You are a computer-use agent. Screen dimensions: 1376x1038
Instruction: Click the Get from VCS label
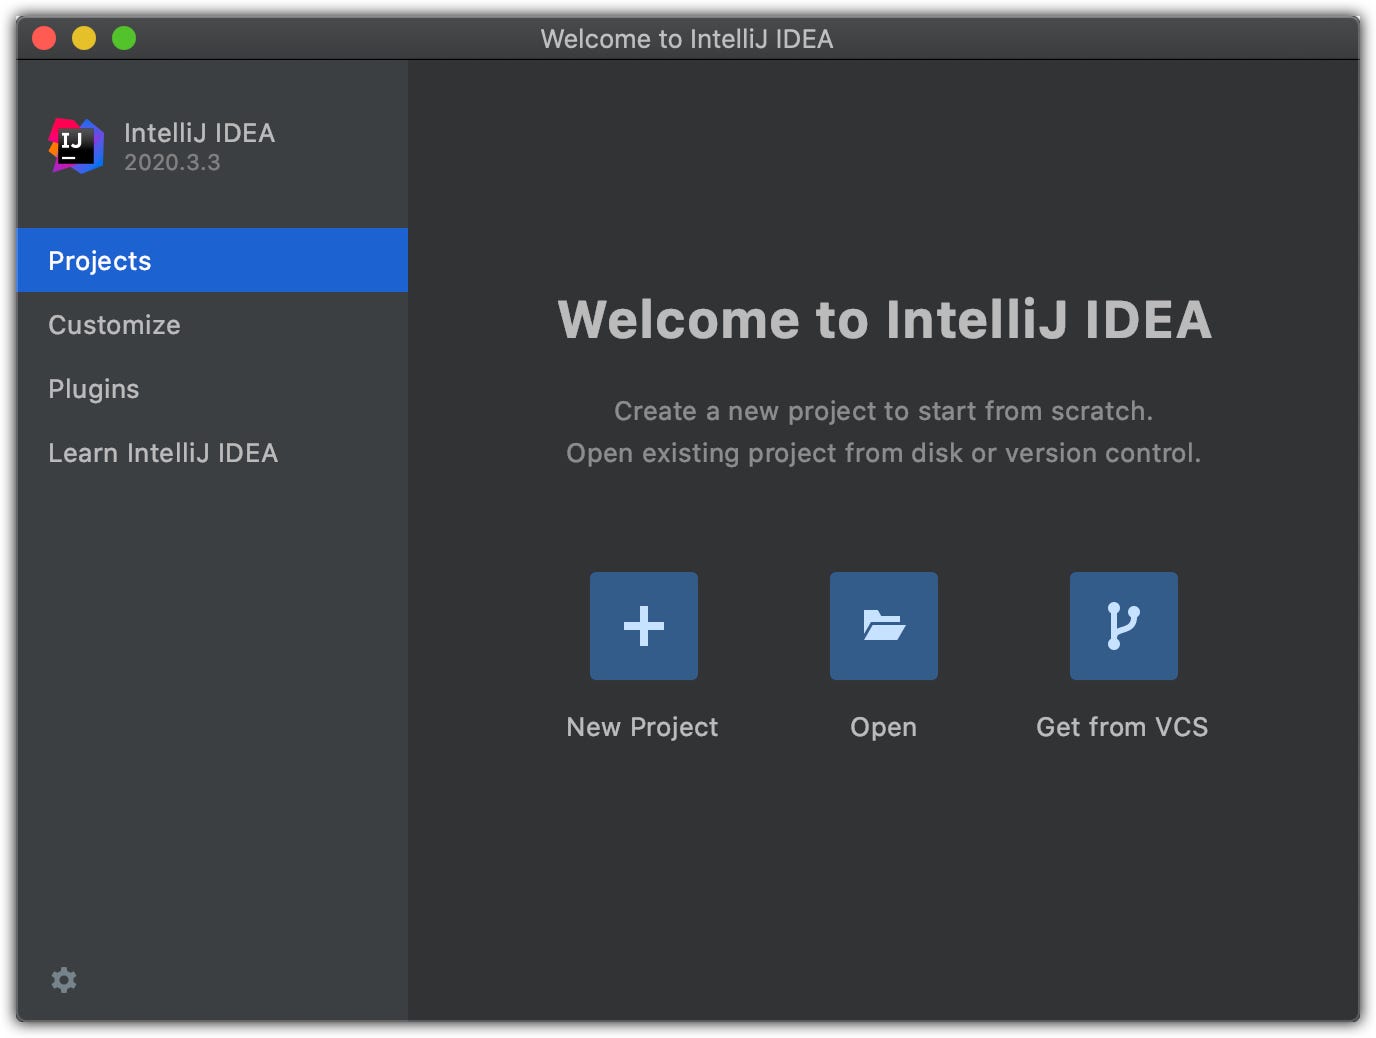tap(1122, 727)
